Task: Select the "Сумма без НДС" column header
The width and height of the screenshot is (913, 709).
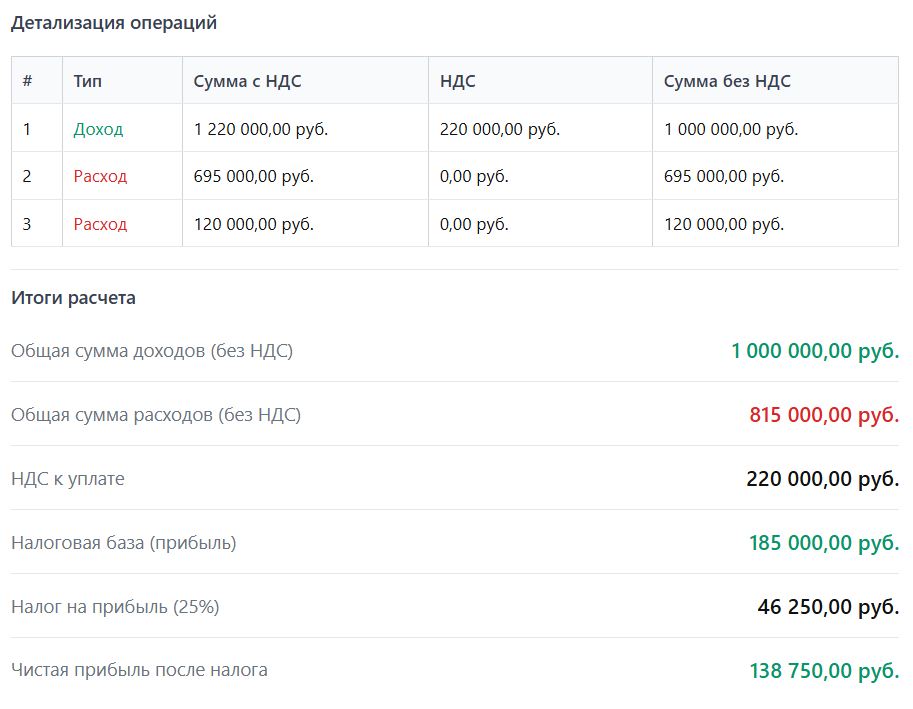Action: coord(727,81)
